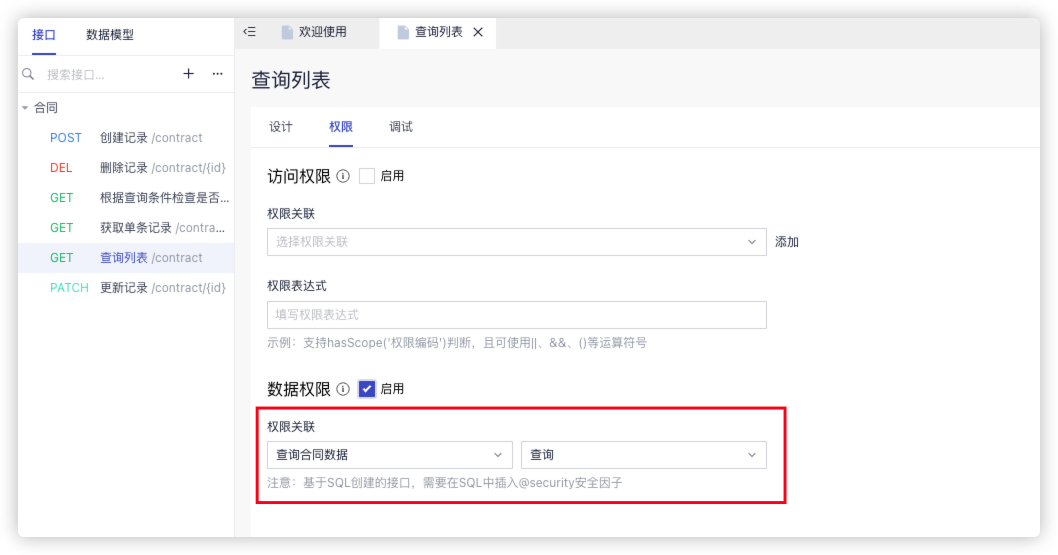Open the 查询 operation dropdown
This screenshot has width=1058, height=555.
pos(643,455)
